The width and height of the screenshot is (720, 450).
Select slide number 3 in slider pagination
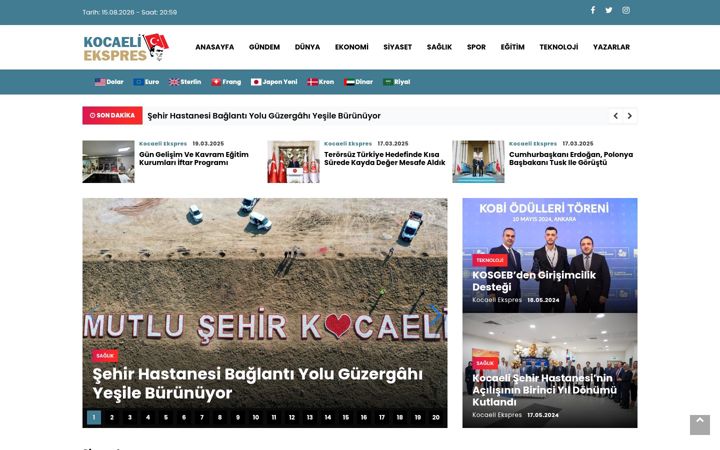(129, 417)
